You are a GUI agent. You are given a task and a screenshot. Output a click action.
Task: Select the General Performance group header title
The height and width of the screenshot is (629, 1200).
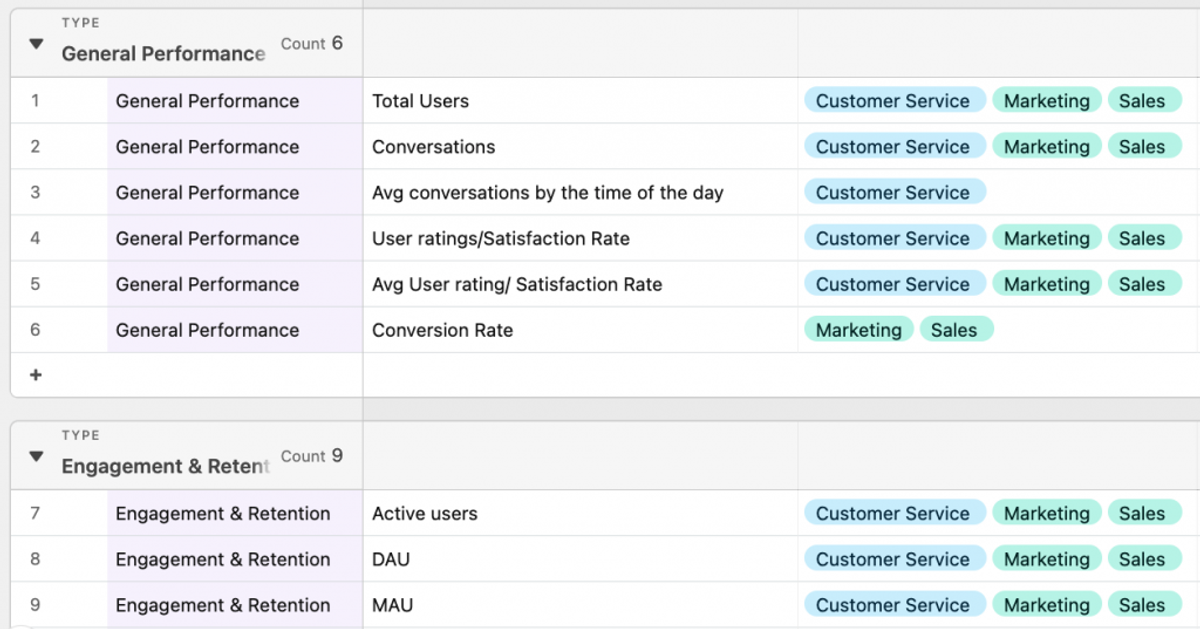[164, 54]
